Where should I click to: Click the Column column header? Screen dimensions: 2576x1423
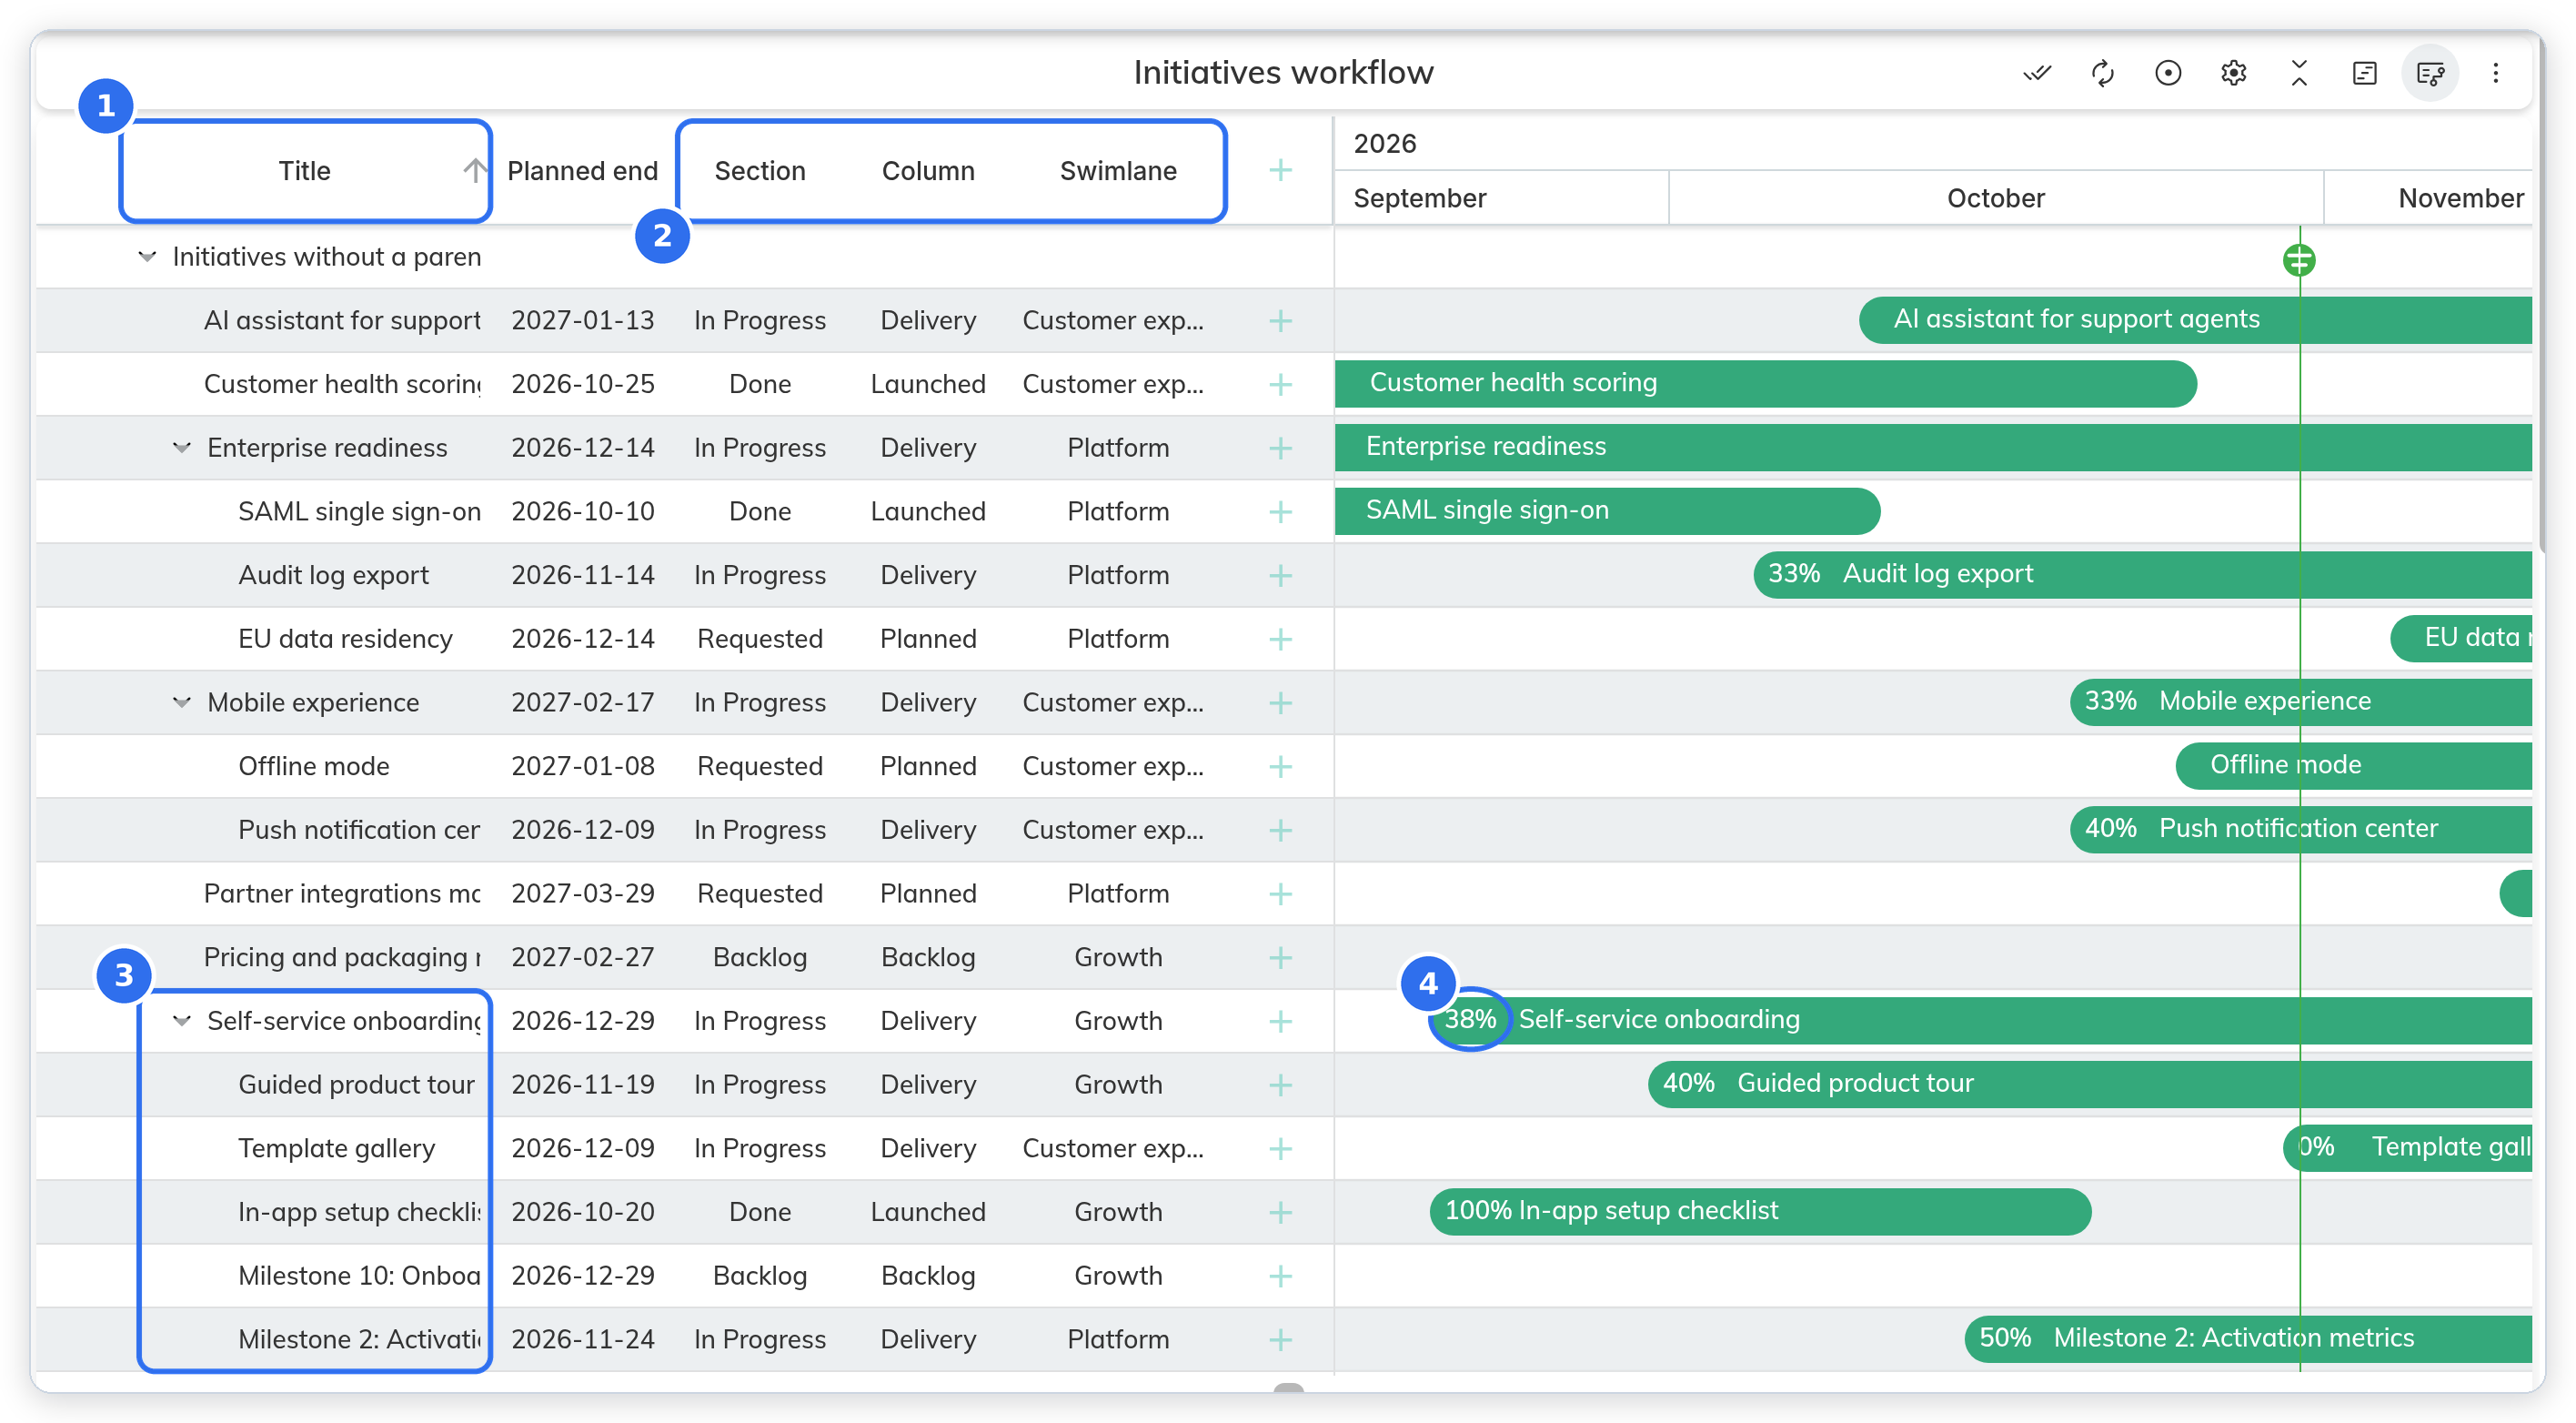[x=928, y=171]
